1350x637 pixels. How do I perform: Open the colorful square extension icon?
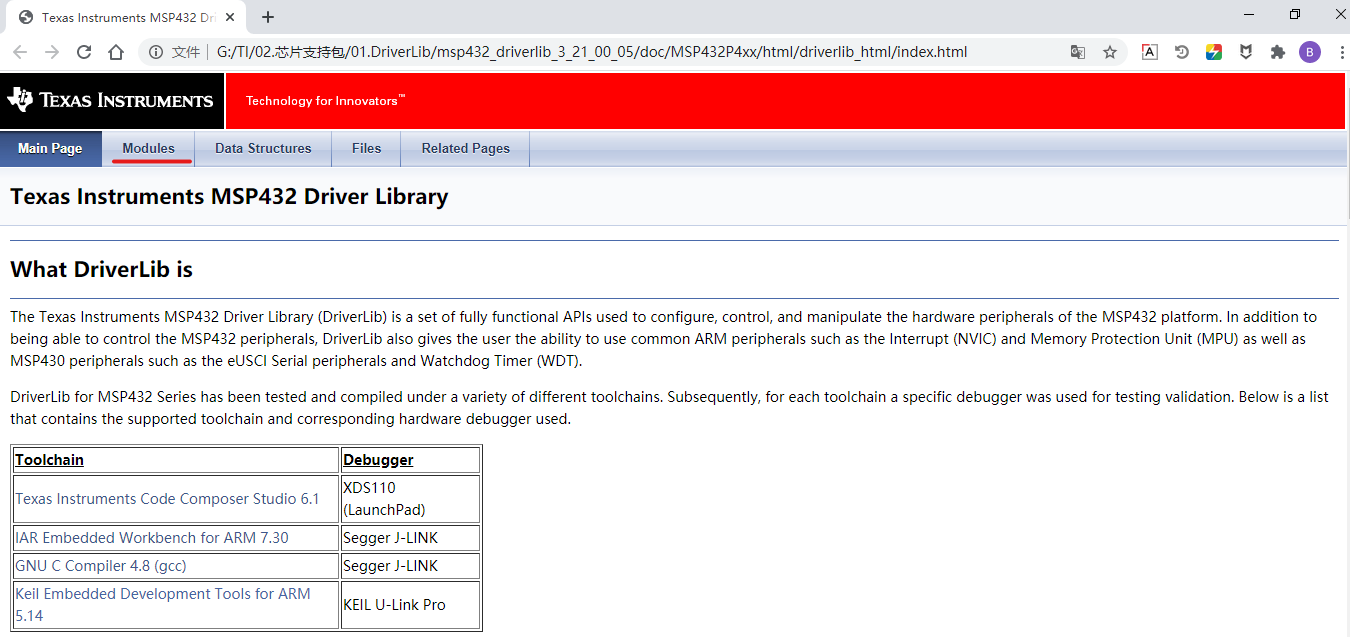tap(1214, 52)
